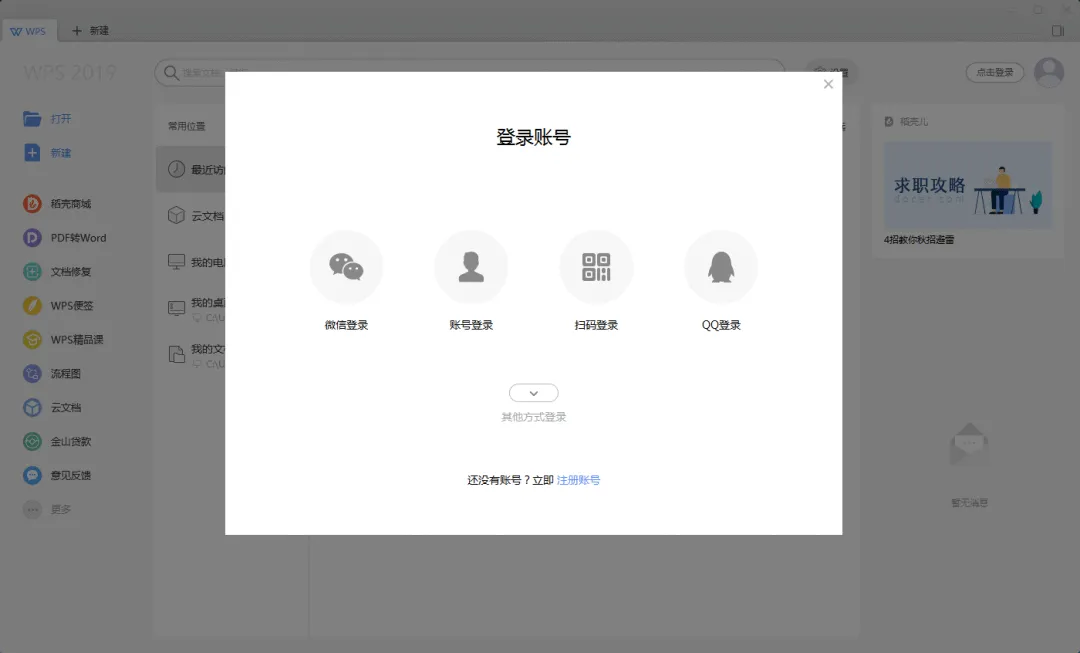Image resolution: width=1080 pixels, height=653 pixels.
Task: Click the 其他方式登录 text
Action: [534, 417]
